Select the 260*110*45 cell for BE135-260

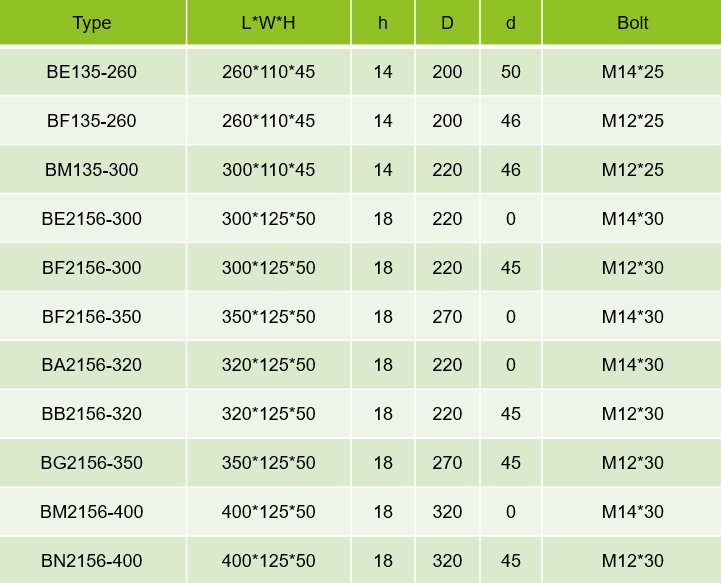point(269,72)
